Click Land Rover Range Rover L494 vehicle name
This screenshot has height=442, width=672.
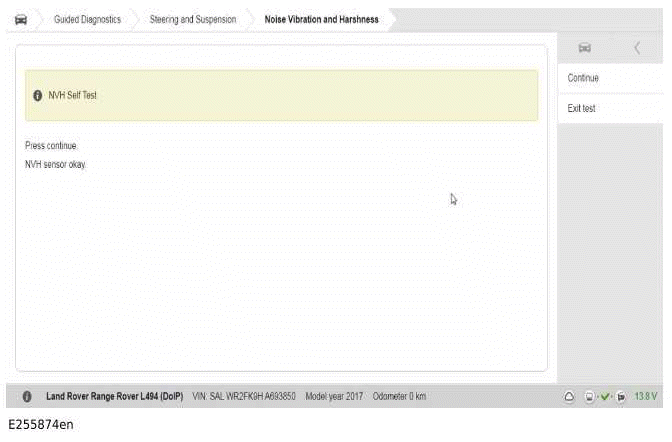pyautogui.click(x=114, y=397)
